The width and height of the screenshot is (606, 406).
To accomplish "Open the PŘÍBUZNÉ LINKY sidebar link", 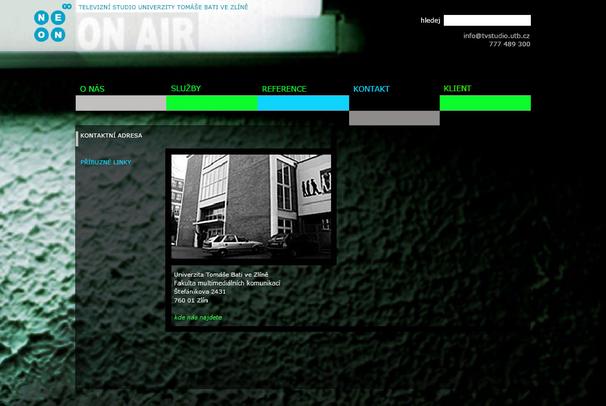I will [106, 162].
